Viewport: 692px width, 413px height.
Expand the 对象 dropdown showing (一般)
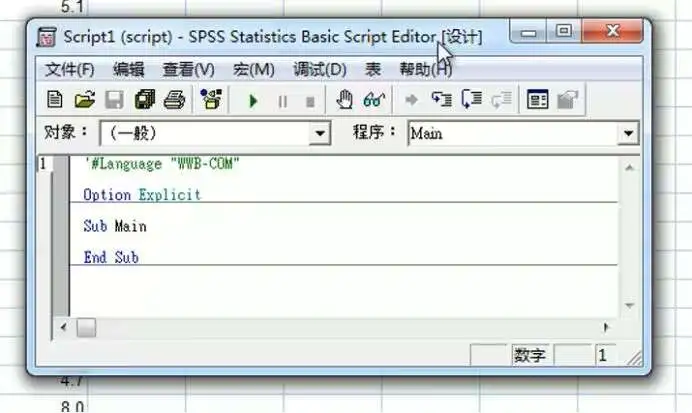(320, 133)
